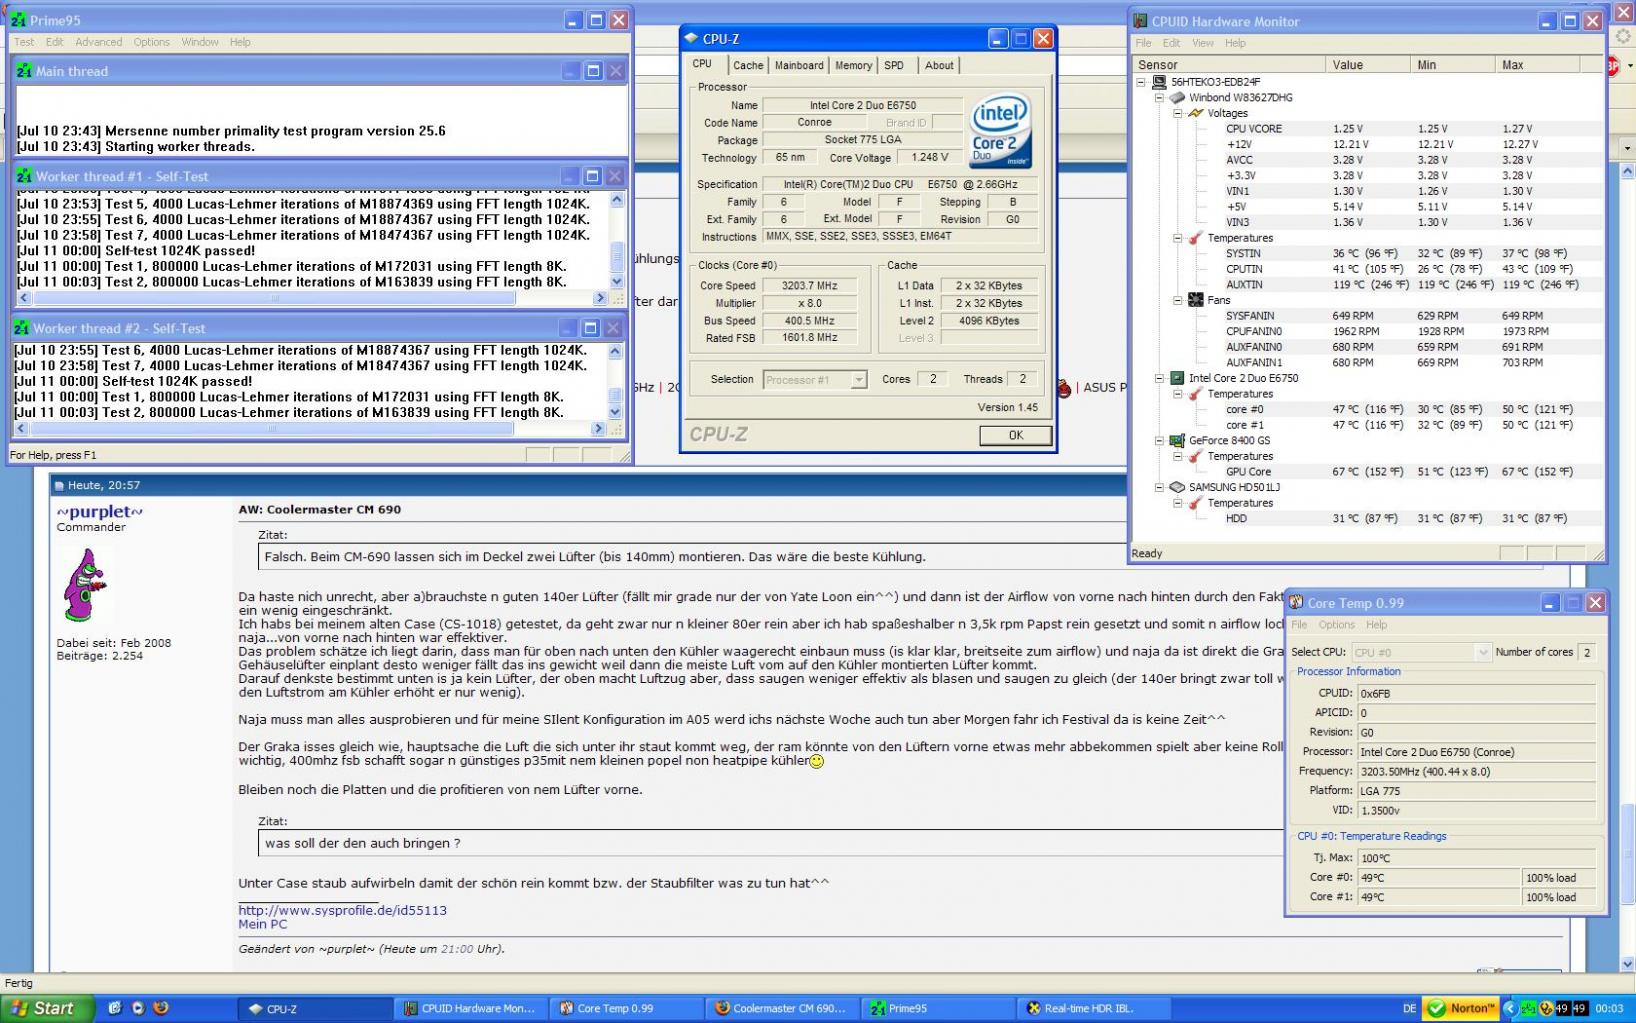
Task: Click the Worker thread #1 vertical scrollbar
Action: (x=616, y=241)
